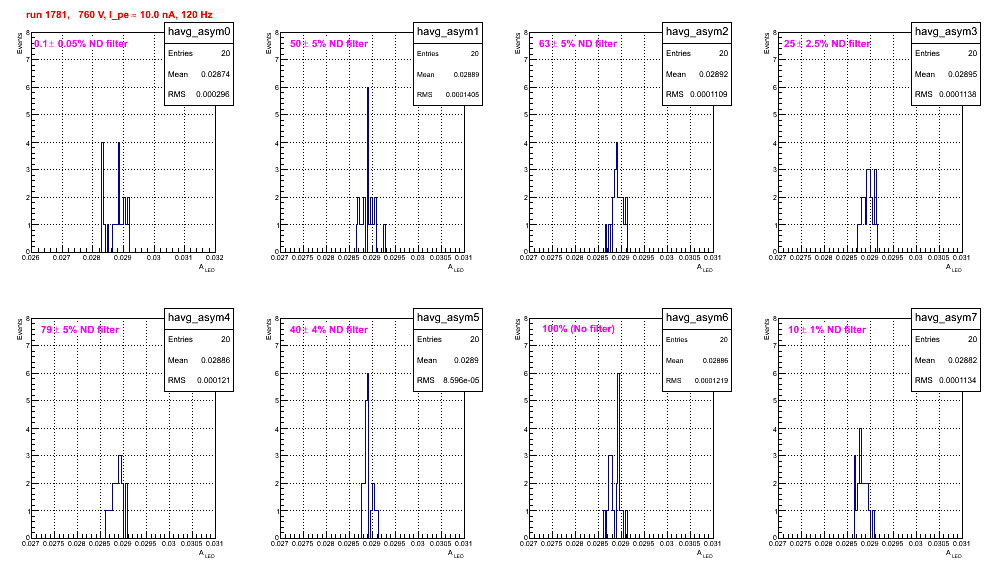The height and width of the screenshot is (572, 996).
Task: Click the RMS value 0.0001109
Action: [x=709, y=95]
